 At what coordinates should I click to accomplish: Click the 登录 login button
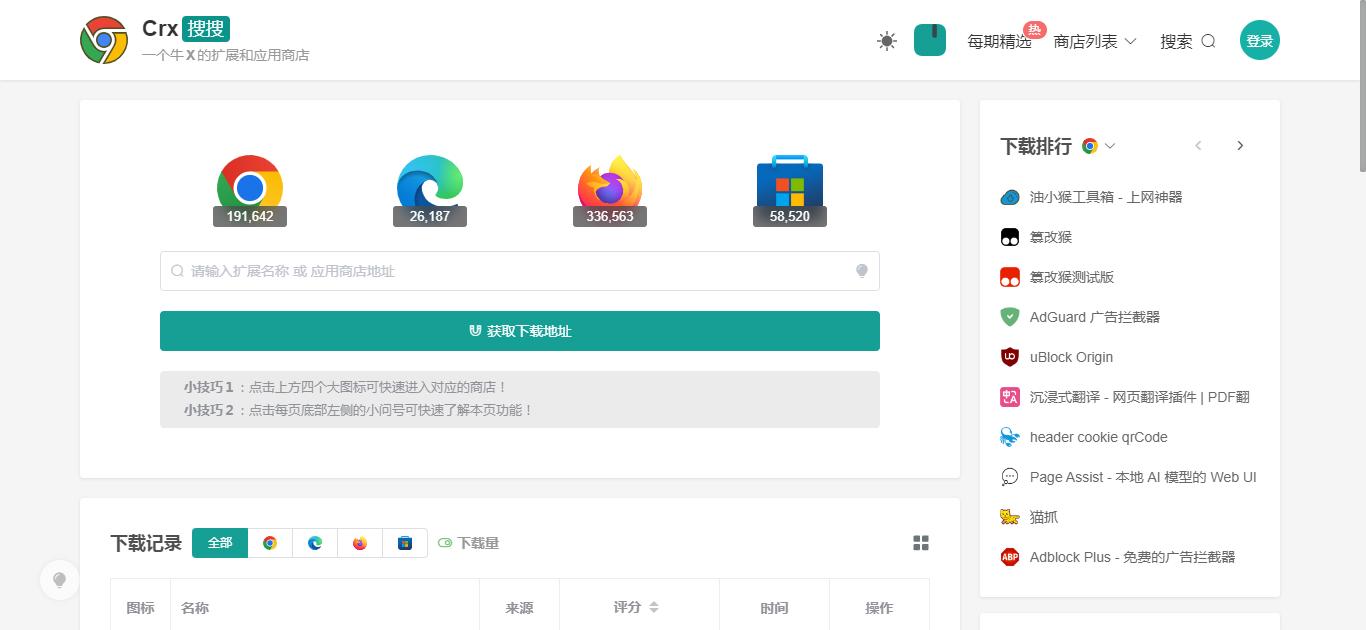tap(1260, 40)
